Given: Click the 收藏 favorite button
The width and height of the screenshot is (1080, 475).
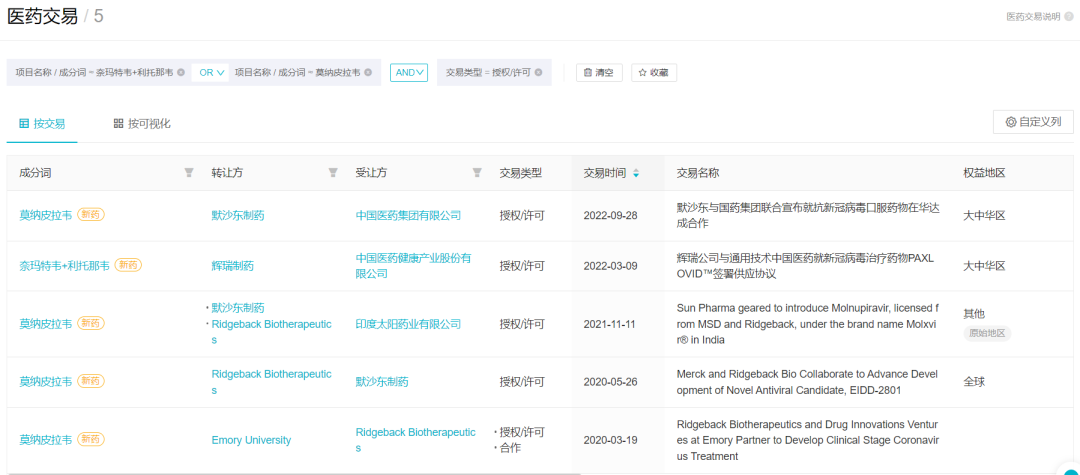Looking at the screenshot, I should 654,72.
